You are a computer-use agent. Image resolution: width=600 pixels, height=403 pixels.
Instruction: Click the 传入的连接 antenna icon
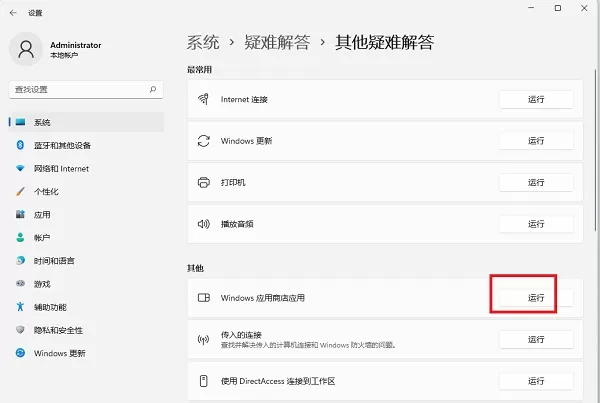[x=203, y=339]
